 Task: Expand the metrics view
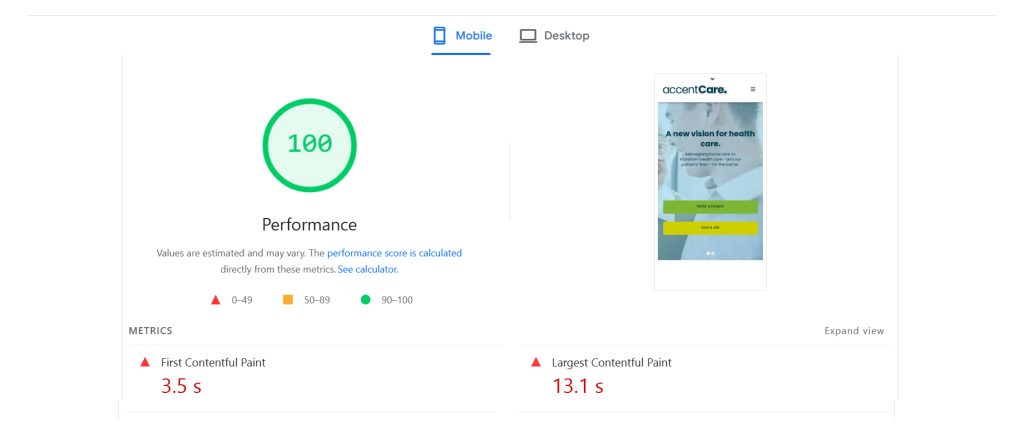point(854,331)
